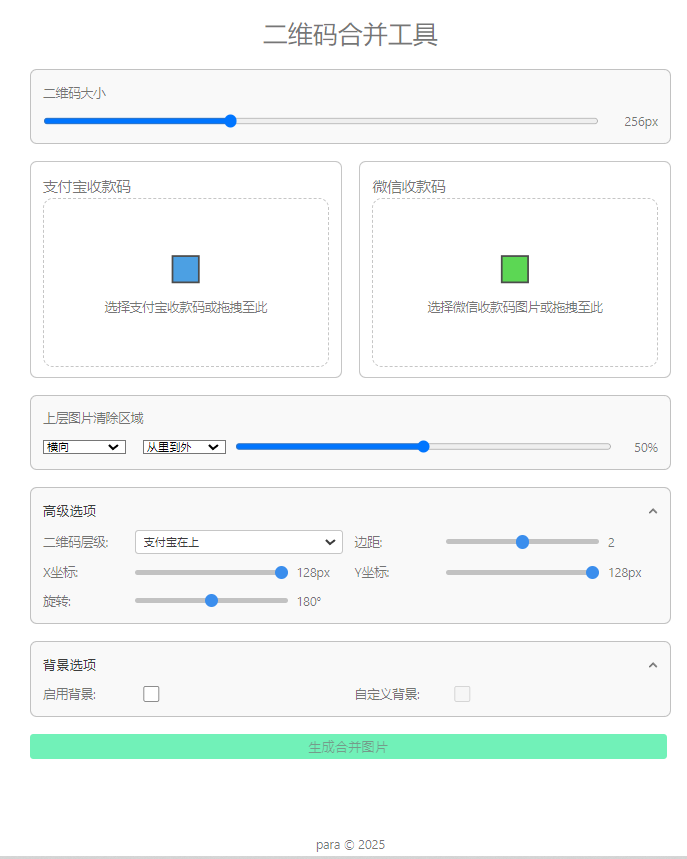
Task: Tick the 自定义背景 checkbox
Action: click(x=462, y=694)
